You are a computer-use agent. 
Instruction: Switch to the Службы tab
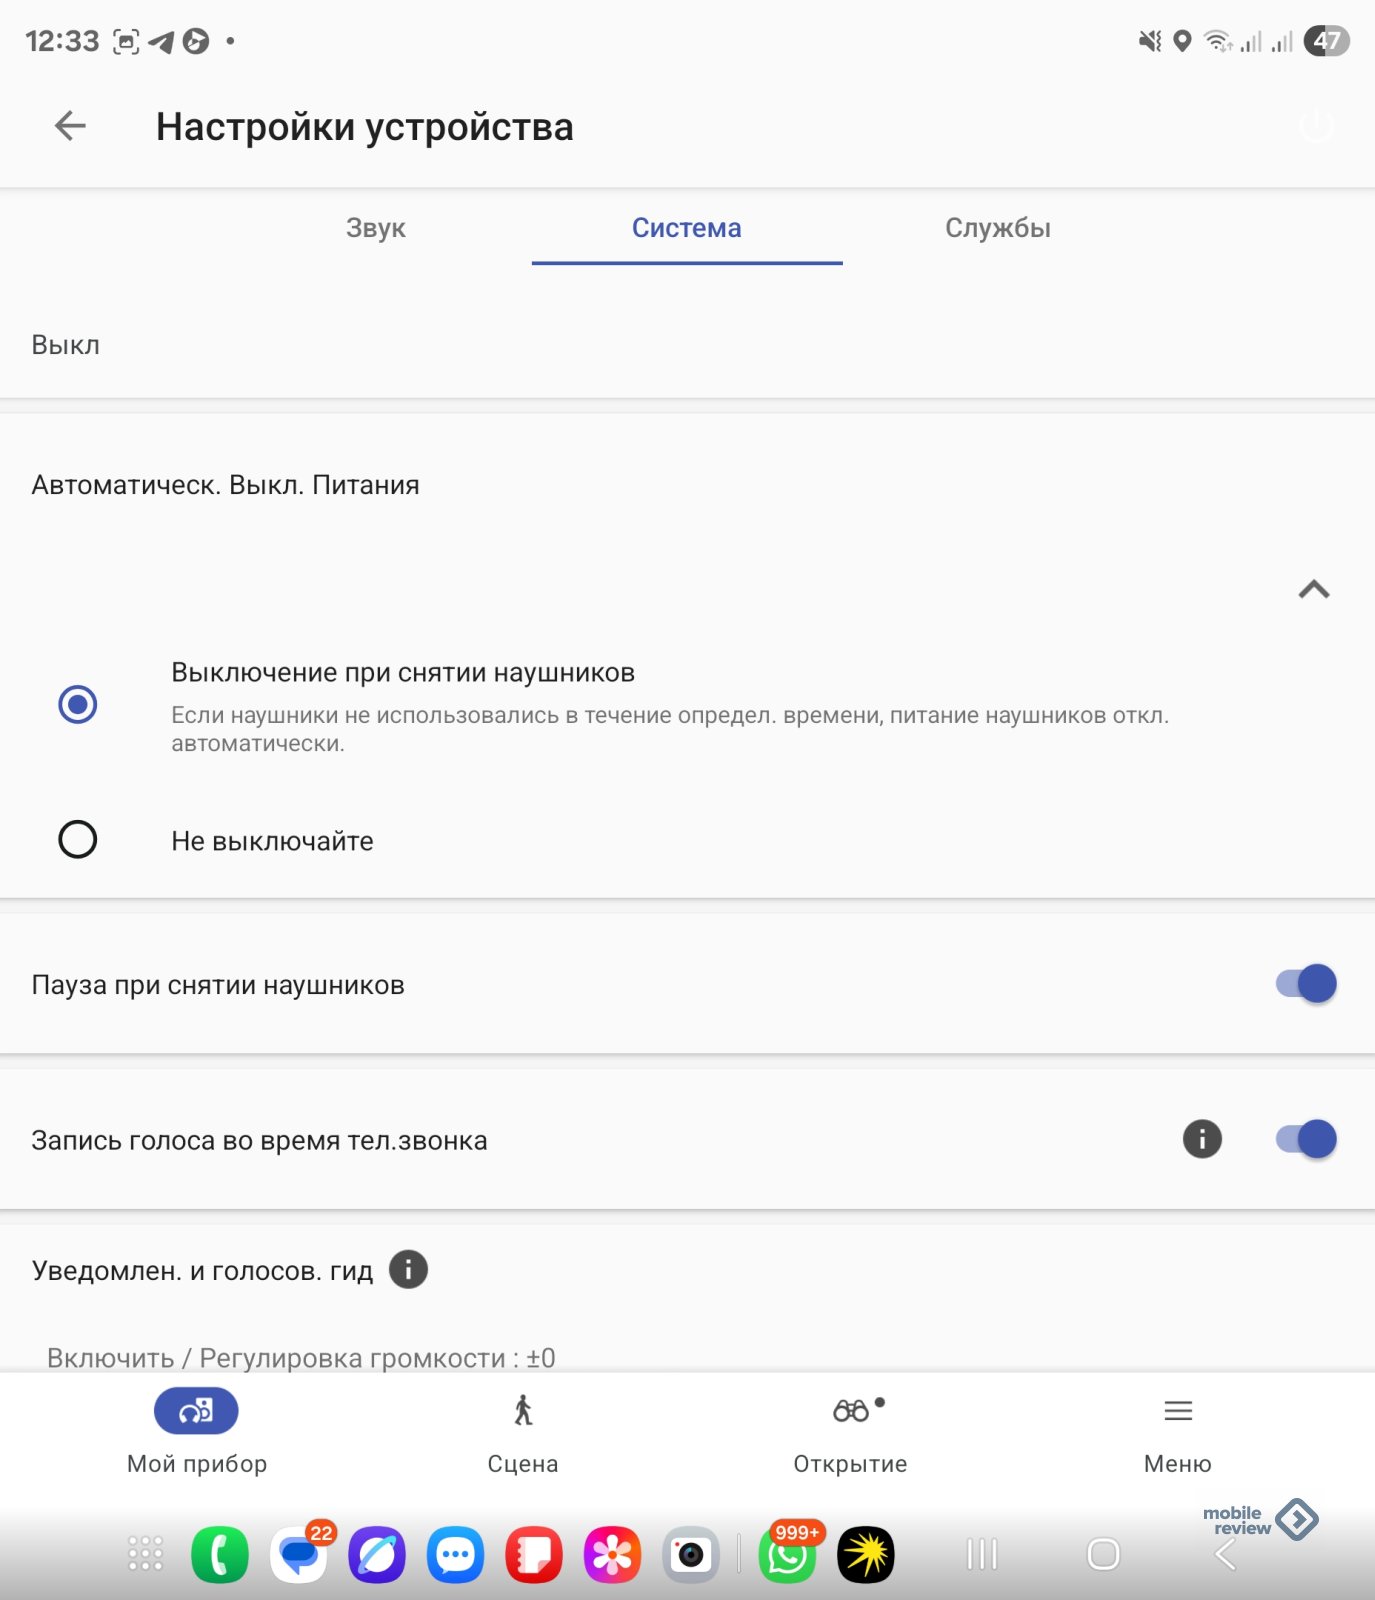998,228
